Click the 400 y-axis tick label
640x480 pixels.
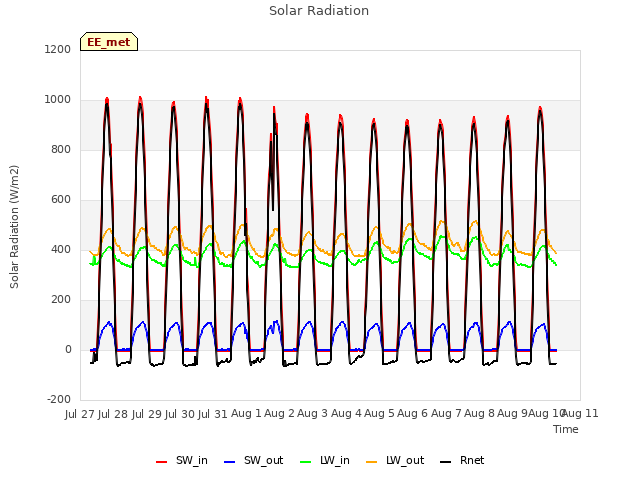(61, 249)
